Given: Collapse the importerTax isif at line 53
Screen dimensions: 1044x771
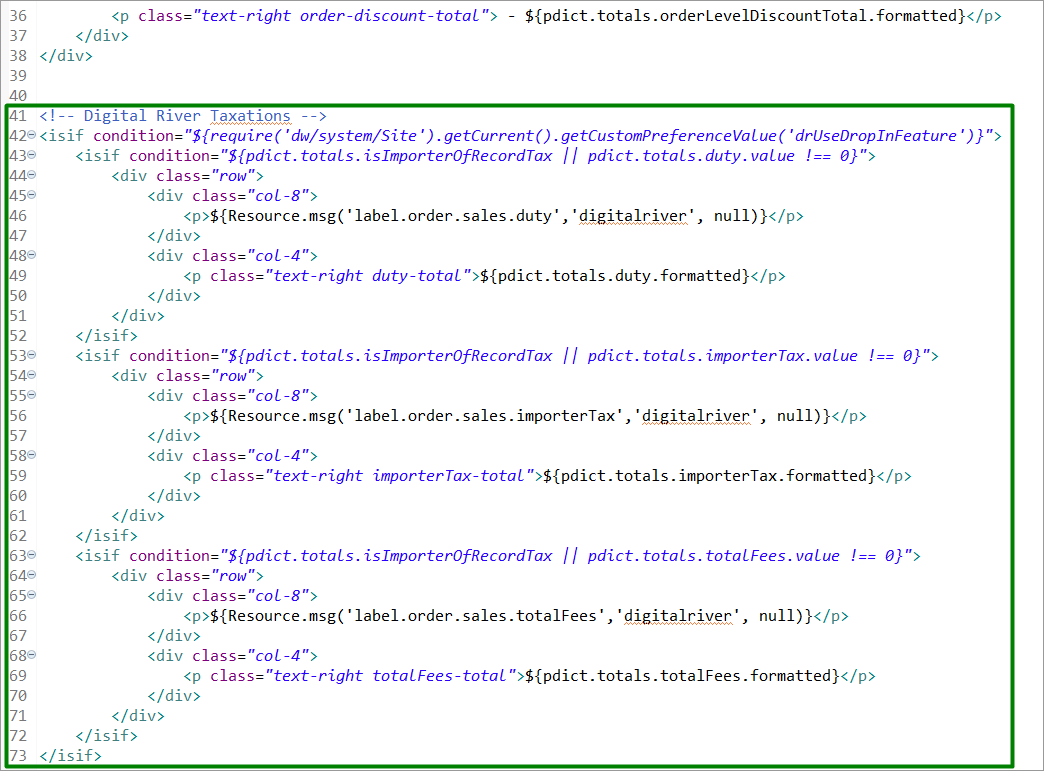Looking at the screenshot, I should coord(32,356).
